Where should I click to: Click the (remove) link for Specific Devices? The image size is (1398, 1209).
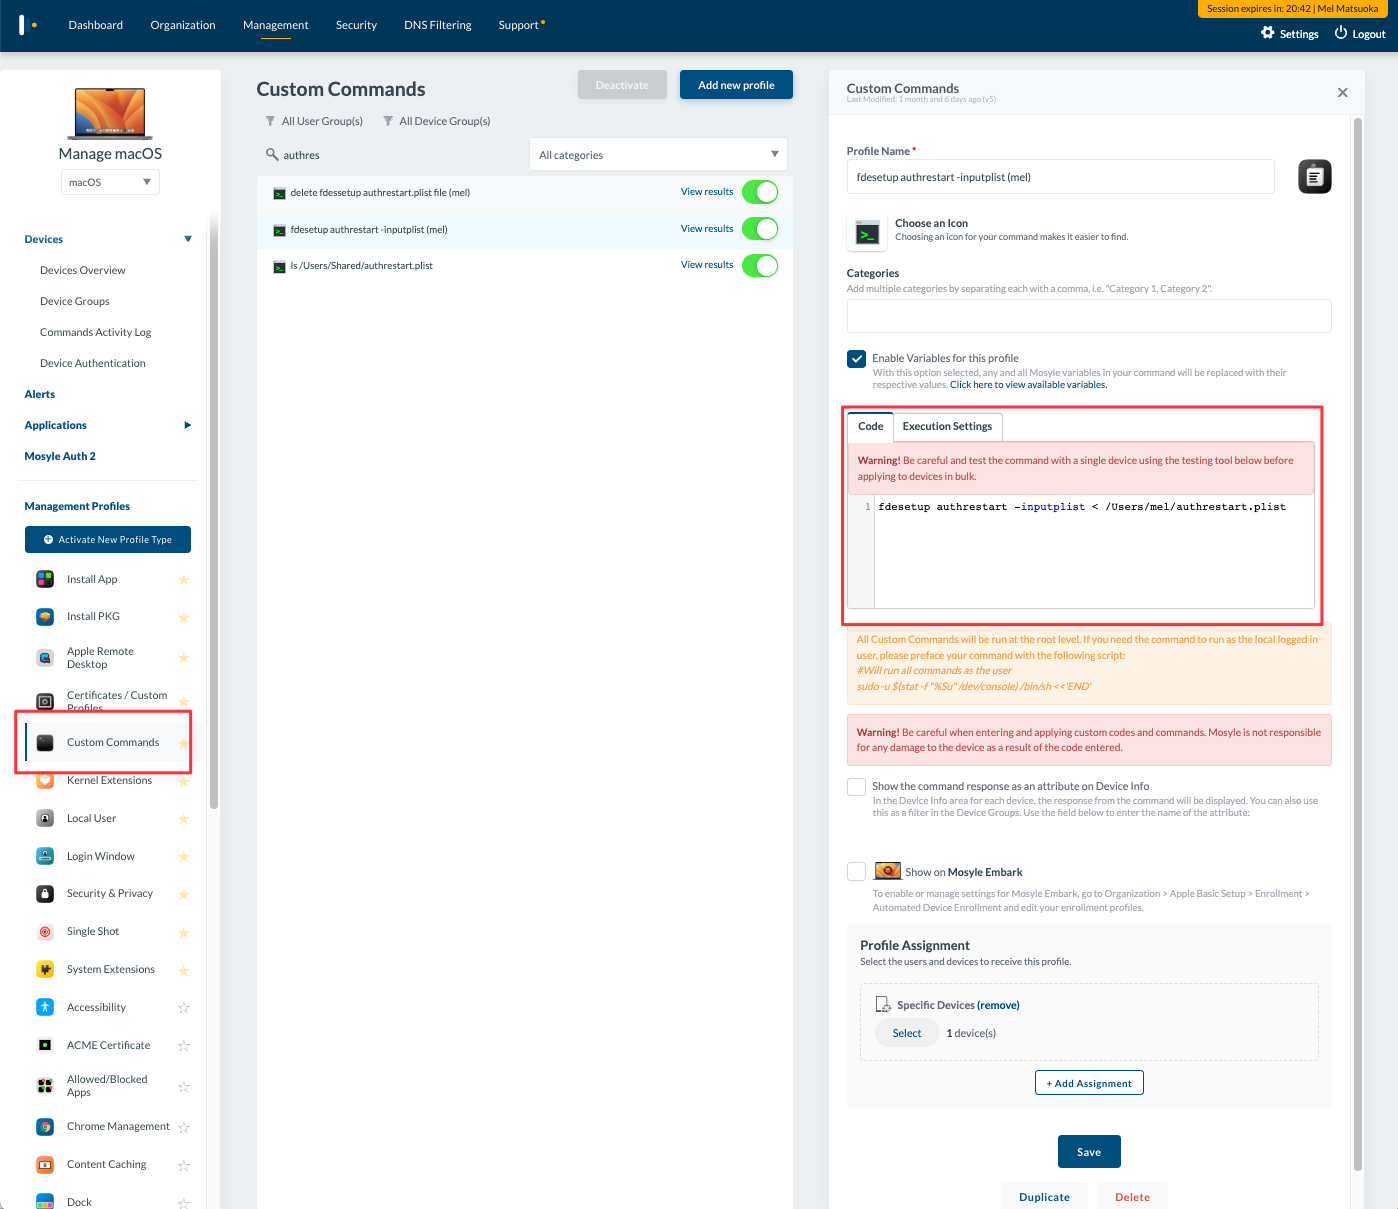point(998,1005)
